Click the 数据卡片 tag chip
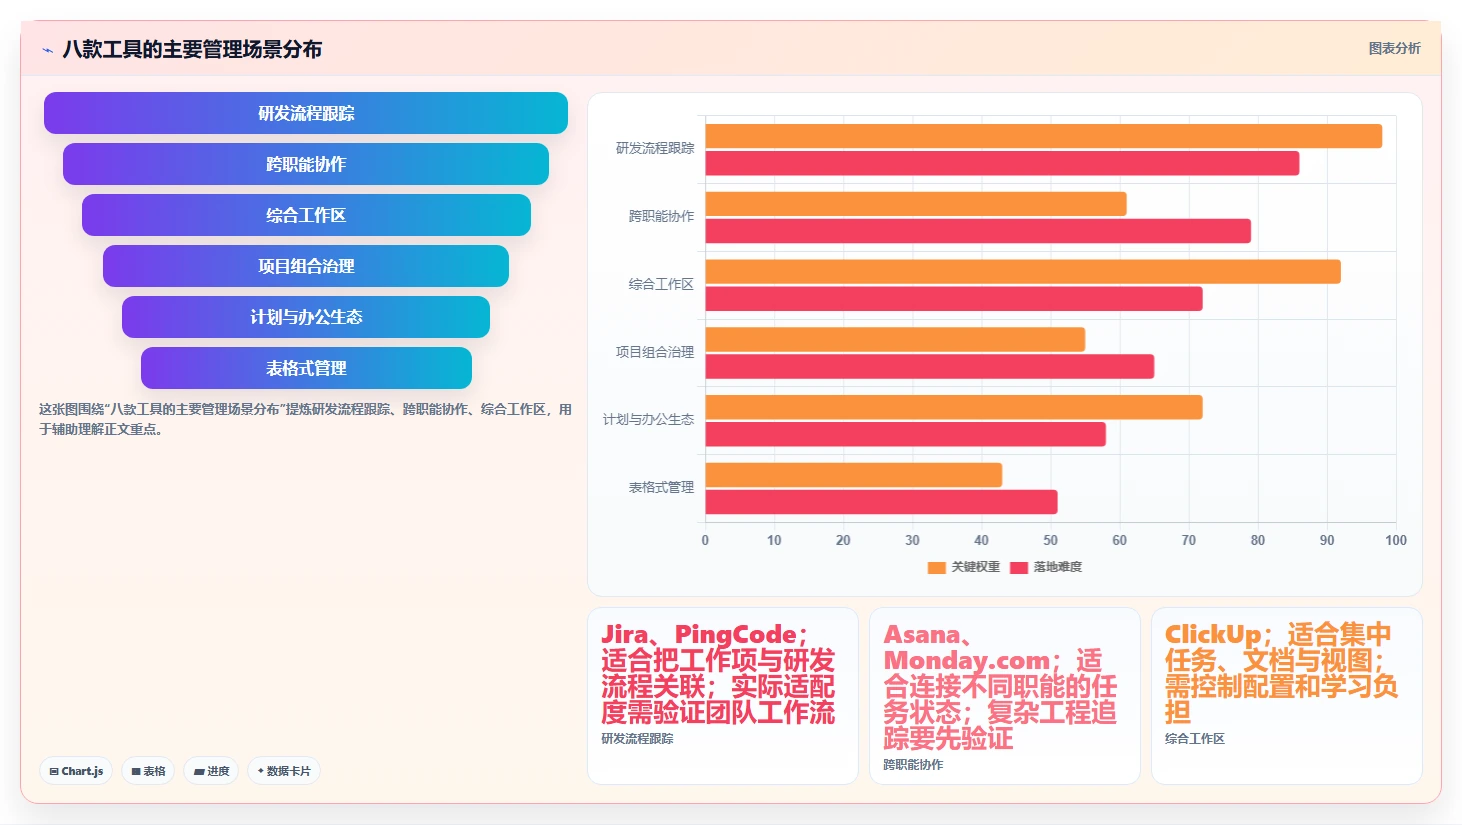 pos(284,771)
